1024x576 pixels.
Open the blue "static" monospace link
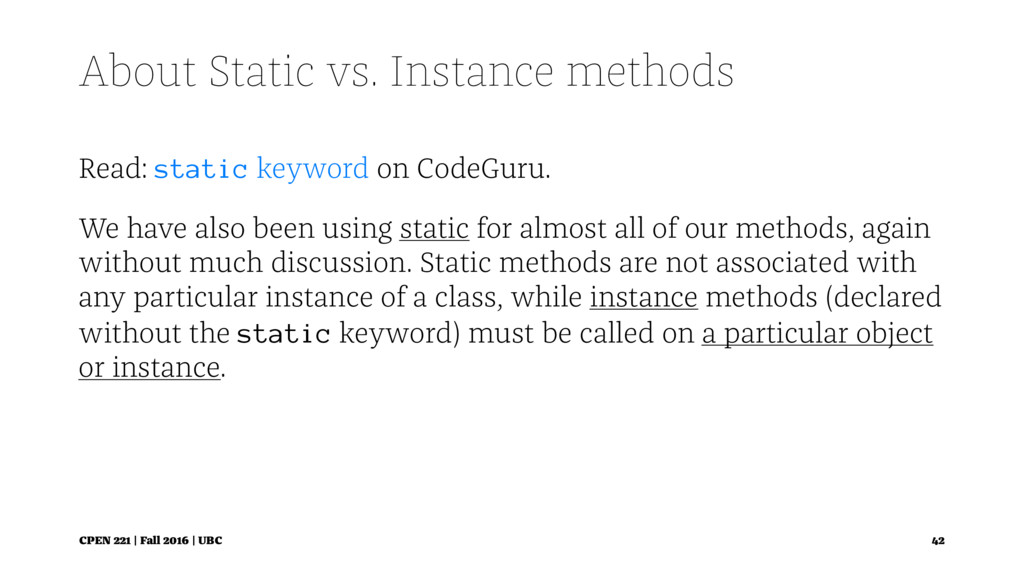tap(200, 169)
